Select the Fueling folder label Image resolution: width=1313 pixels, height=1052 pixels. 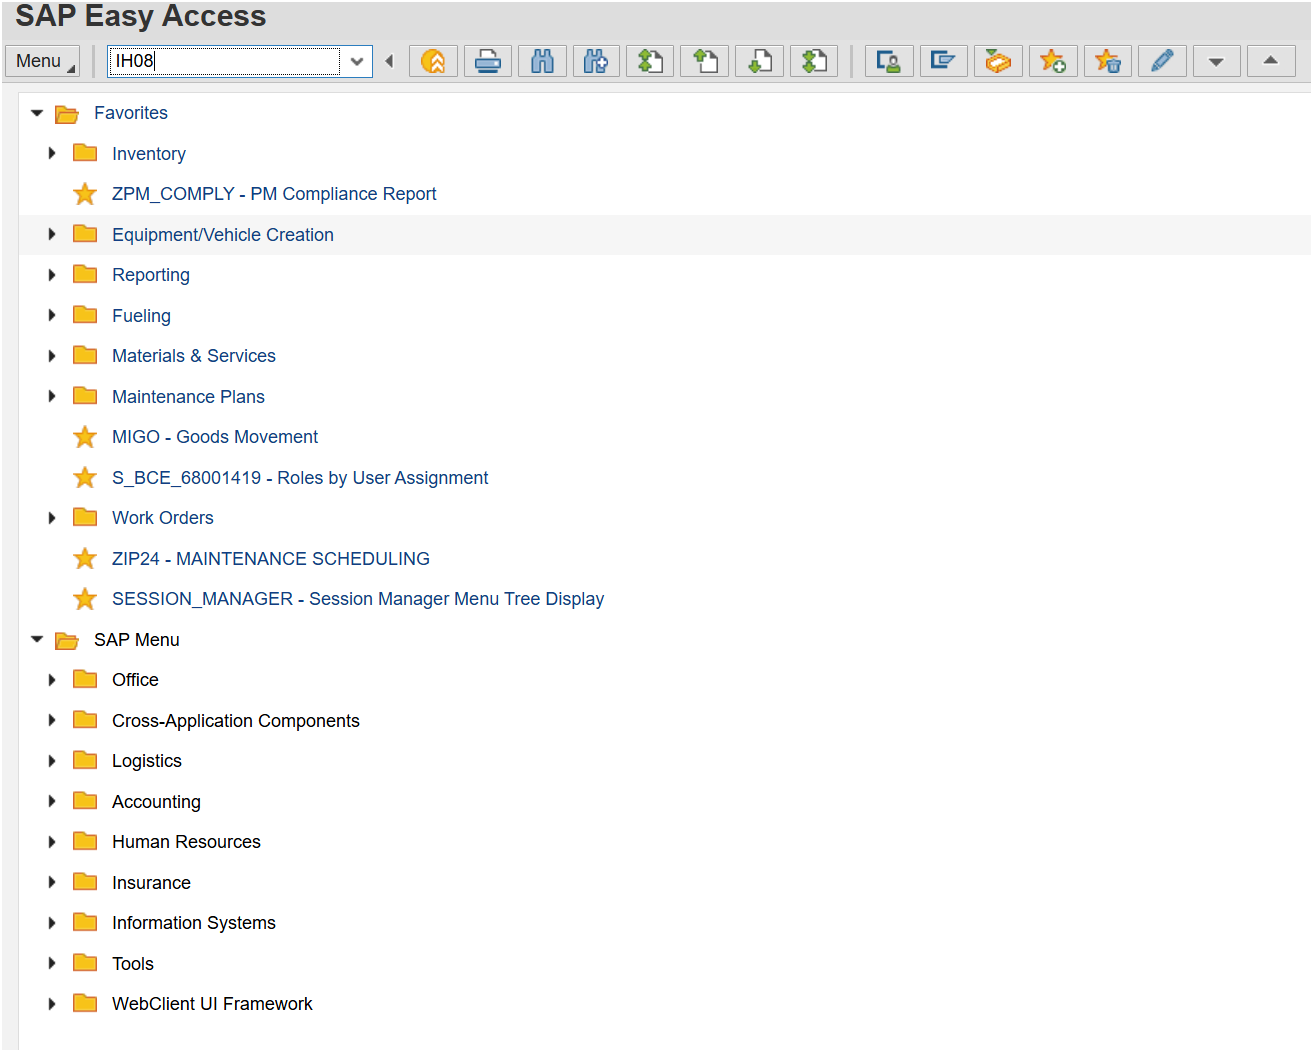coord(141,316)
